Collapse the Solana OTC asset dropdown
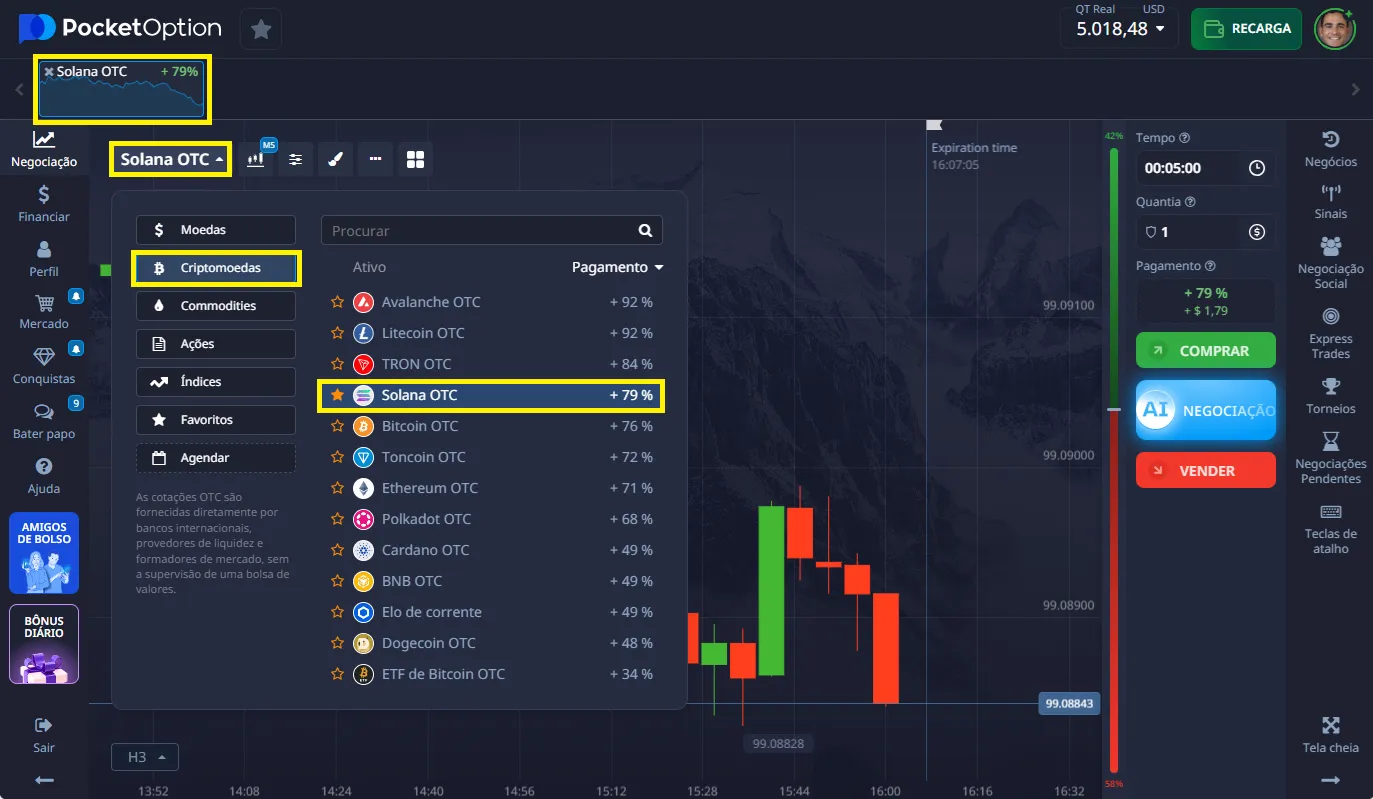The image size is (1373, 799). (171, 159)
